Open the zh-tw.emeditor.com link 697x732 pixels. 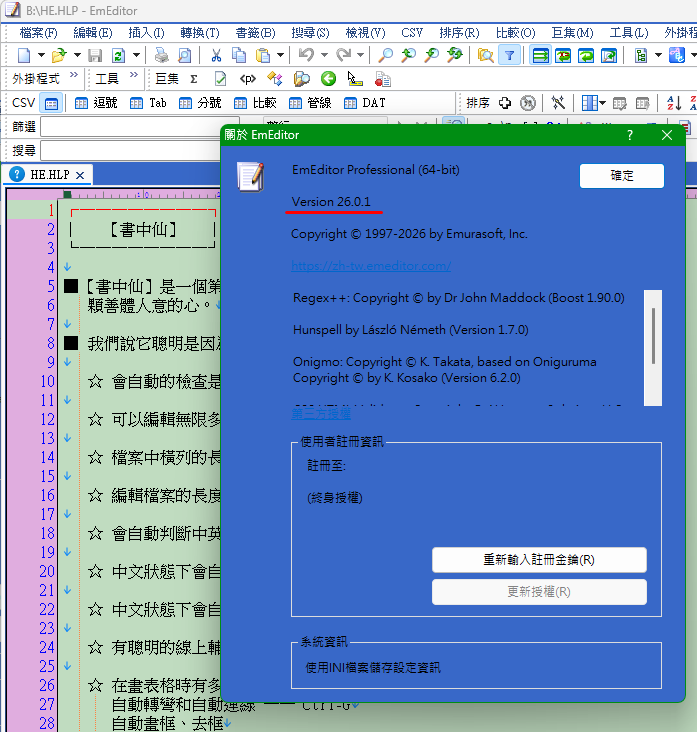pos(371,266)
